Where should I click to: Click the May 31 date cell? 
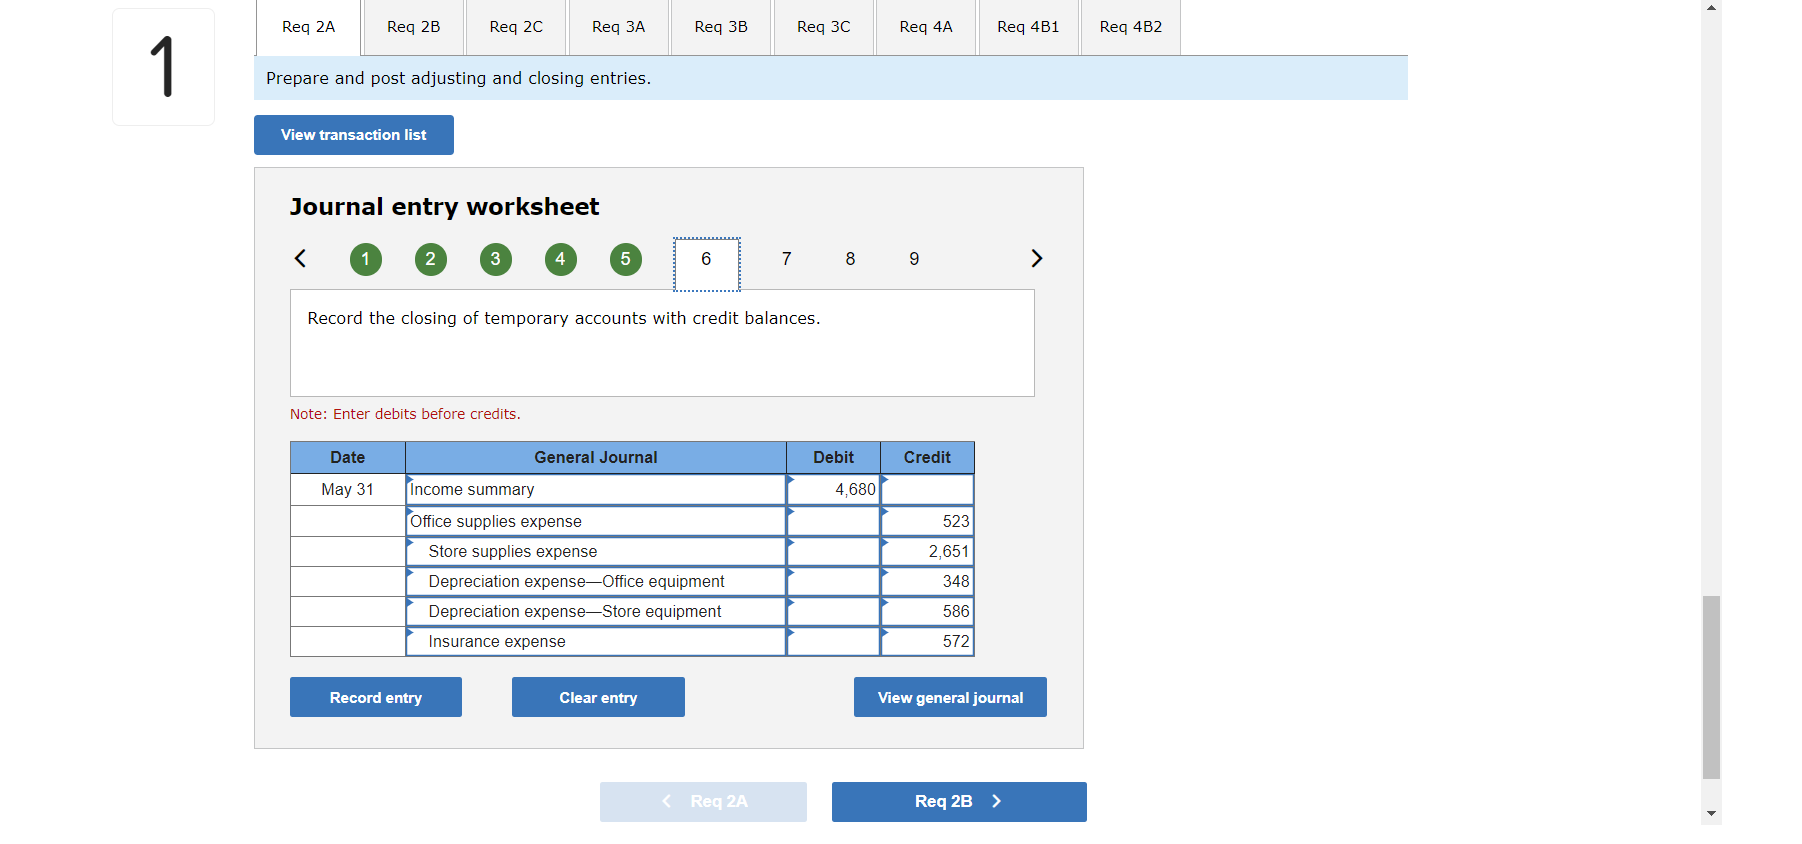(x=348, y=490)
